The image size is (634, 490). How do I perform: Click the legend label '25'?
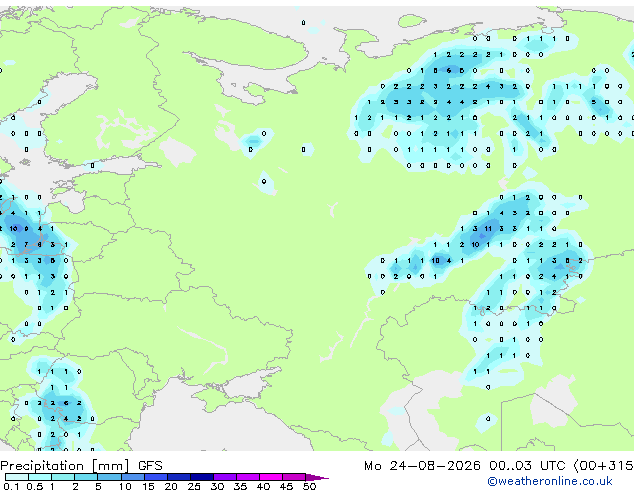[194, 486]
